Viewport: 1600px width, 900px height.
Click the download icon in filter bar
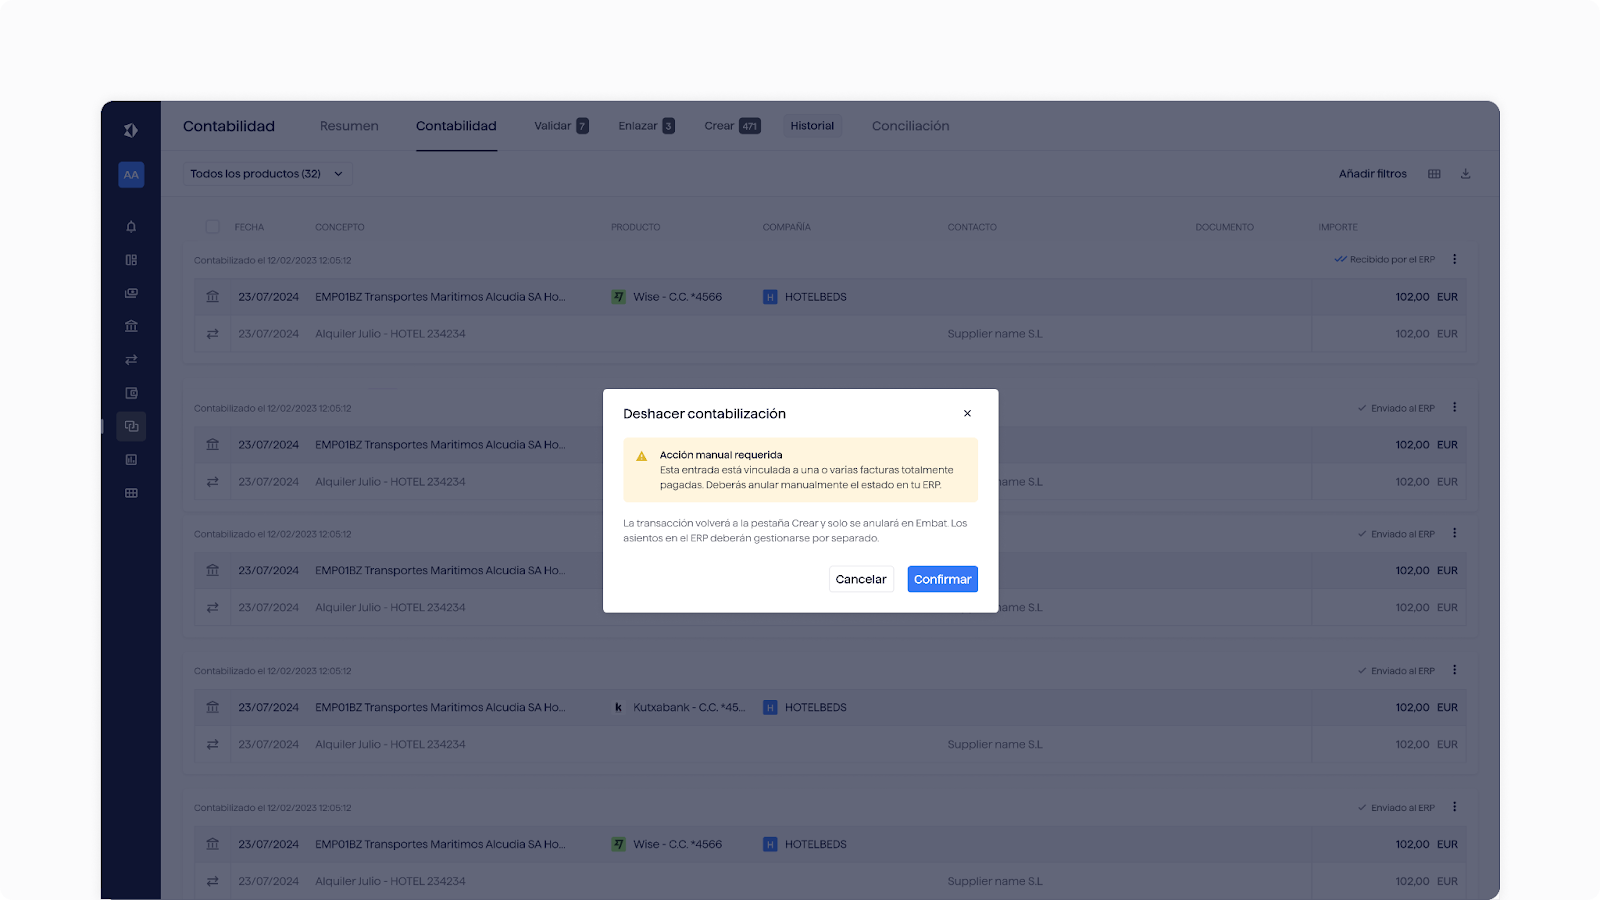pyautogui.click(x=1465, y=174)
